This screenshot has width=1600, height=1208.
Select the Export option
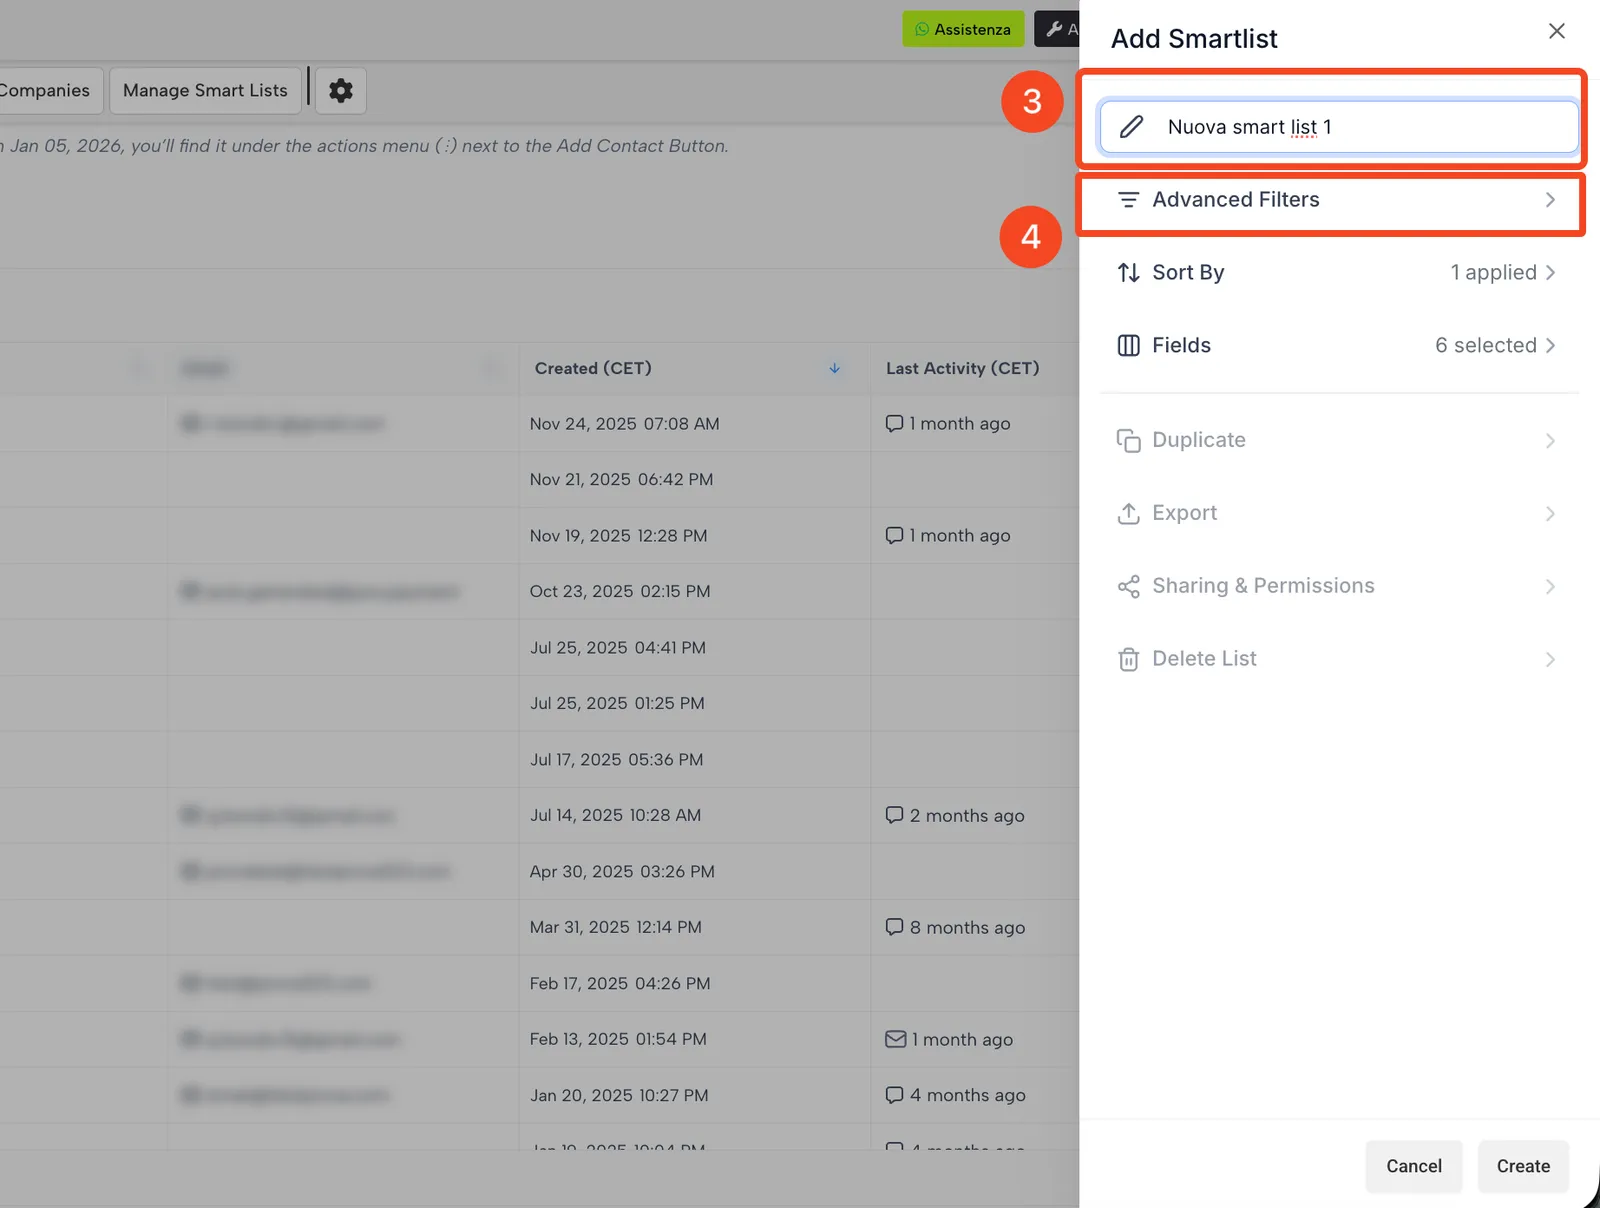[x=1338, y=514]
